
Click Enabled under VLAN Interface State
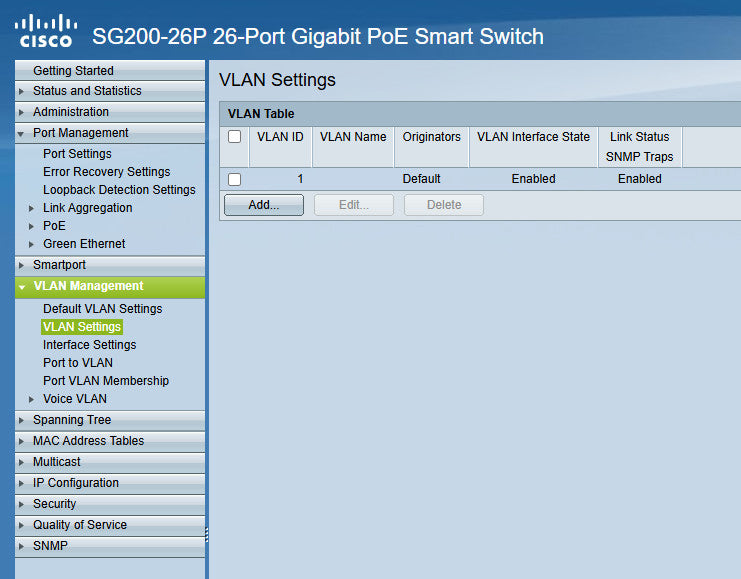tap(534, 179)
